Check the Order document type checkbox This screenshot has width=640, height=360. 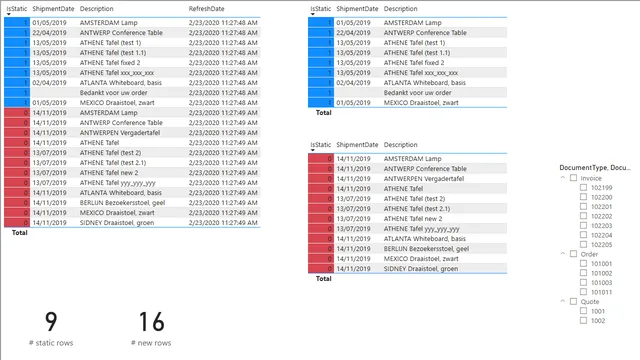click(x=573, y=254)
